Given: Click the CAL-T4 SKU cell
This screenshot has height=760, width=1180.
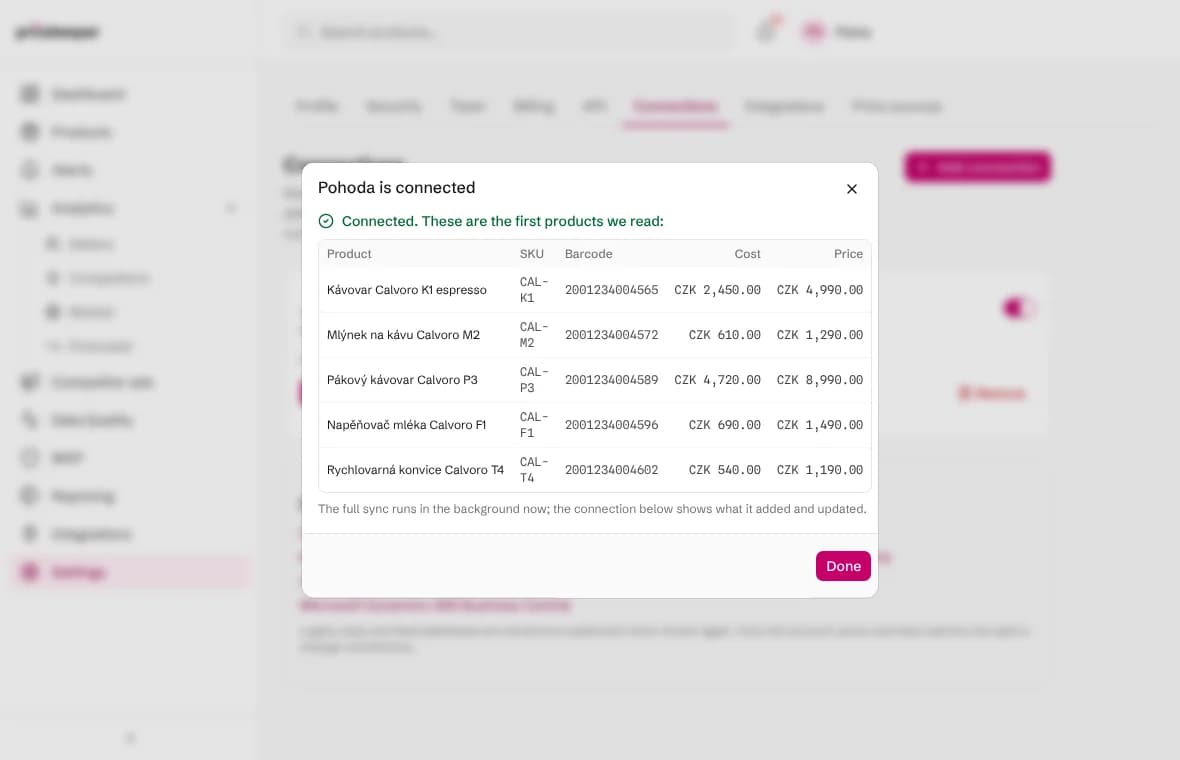Looking at the screenshot, I should 534,470.
